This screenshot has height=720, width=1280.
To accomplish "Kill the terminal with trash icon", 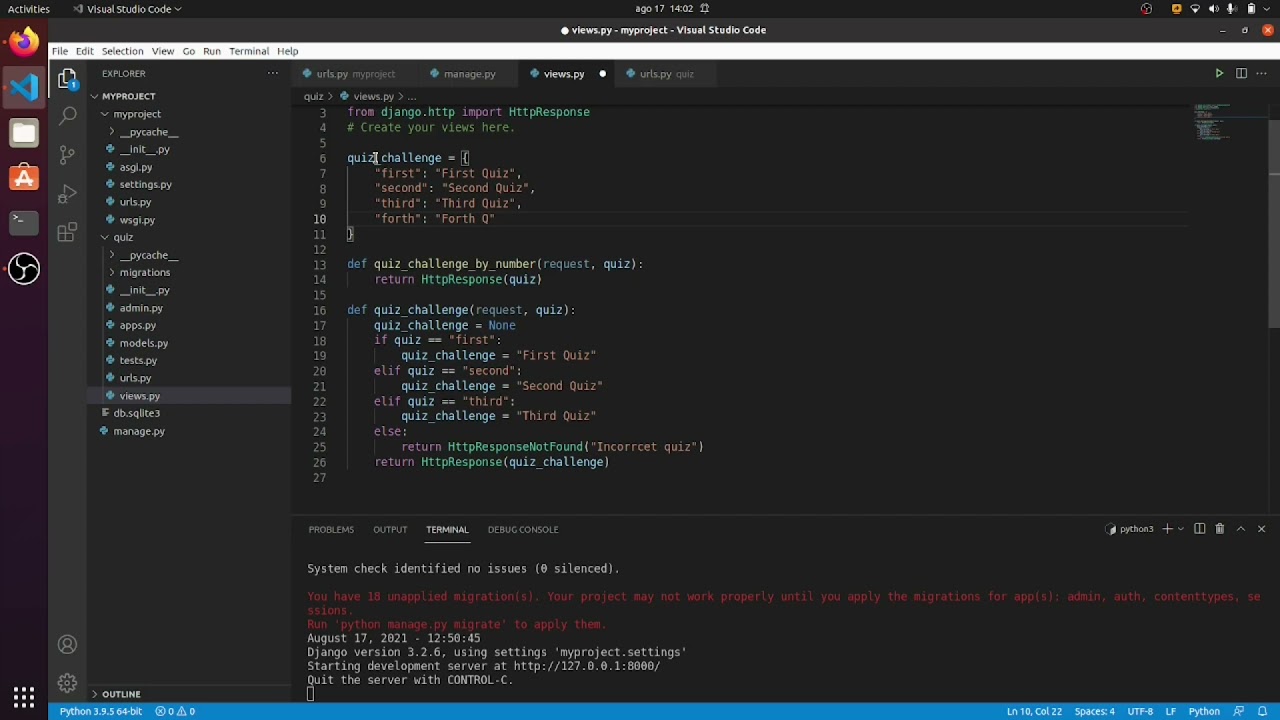I will [1220, 529].
